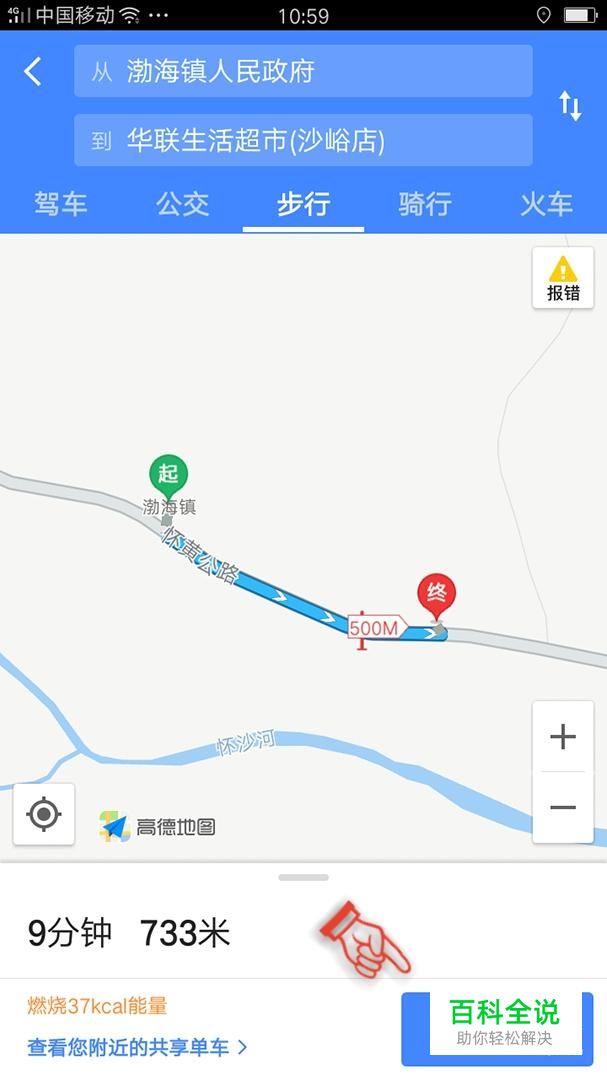Tap the 9分钟 733米 route summary
This screenshot has width=607, height=1080.
[129, 933]
